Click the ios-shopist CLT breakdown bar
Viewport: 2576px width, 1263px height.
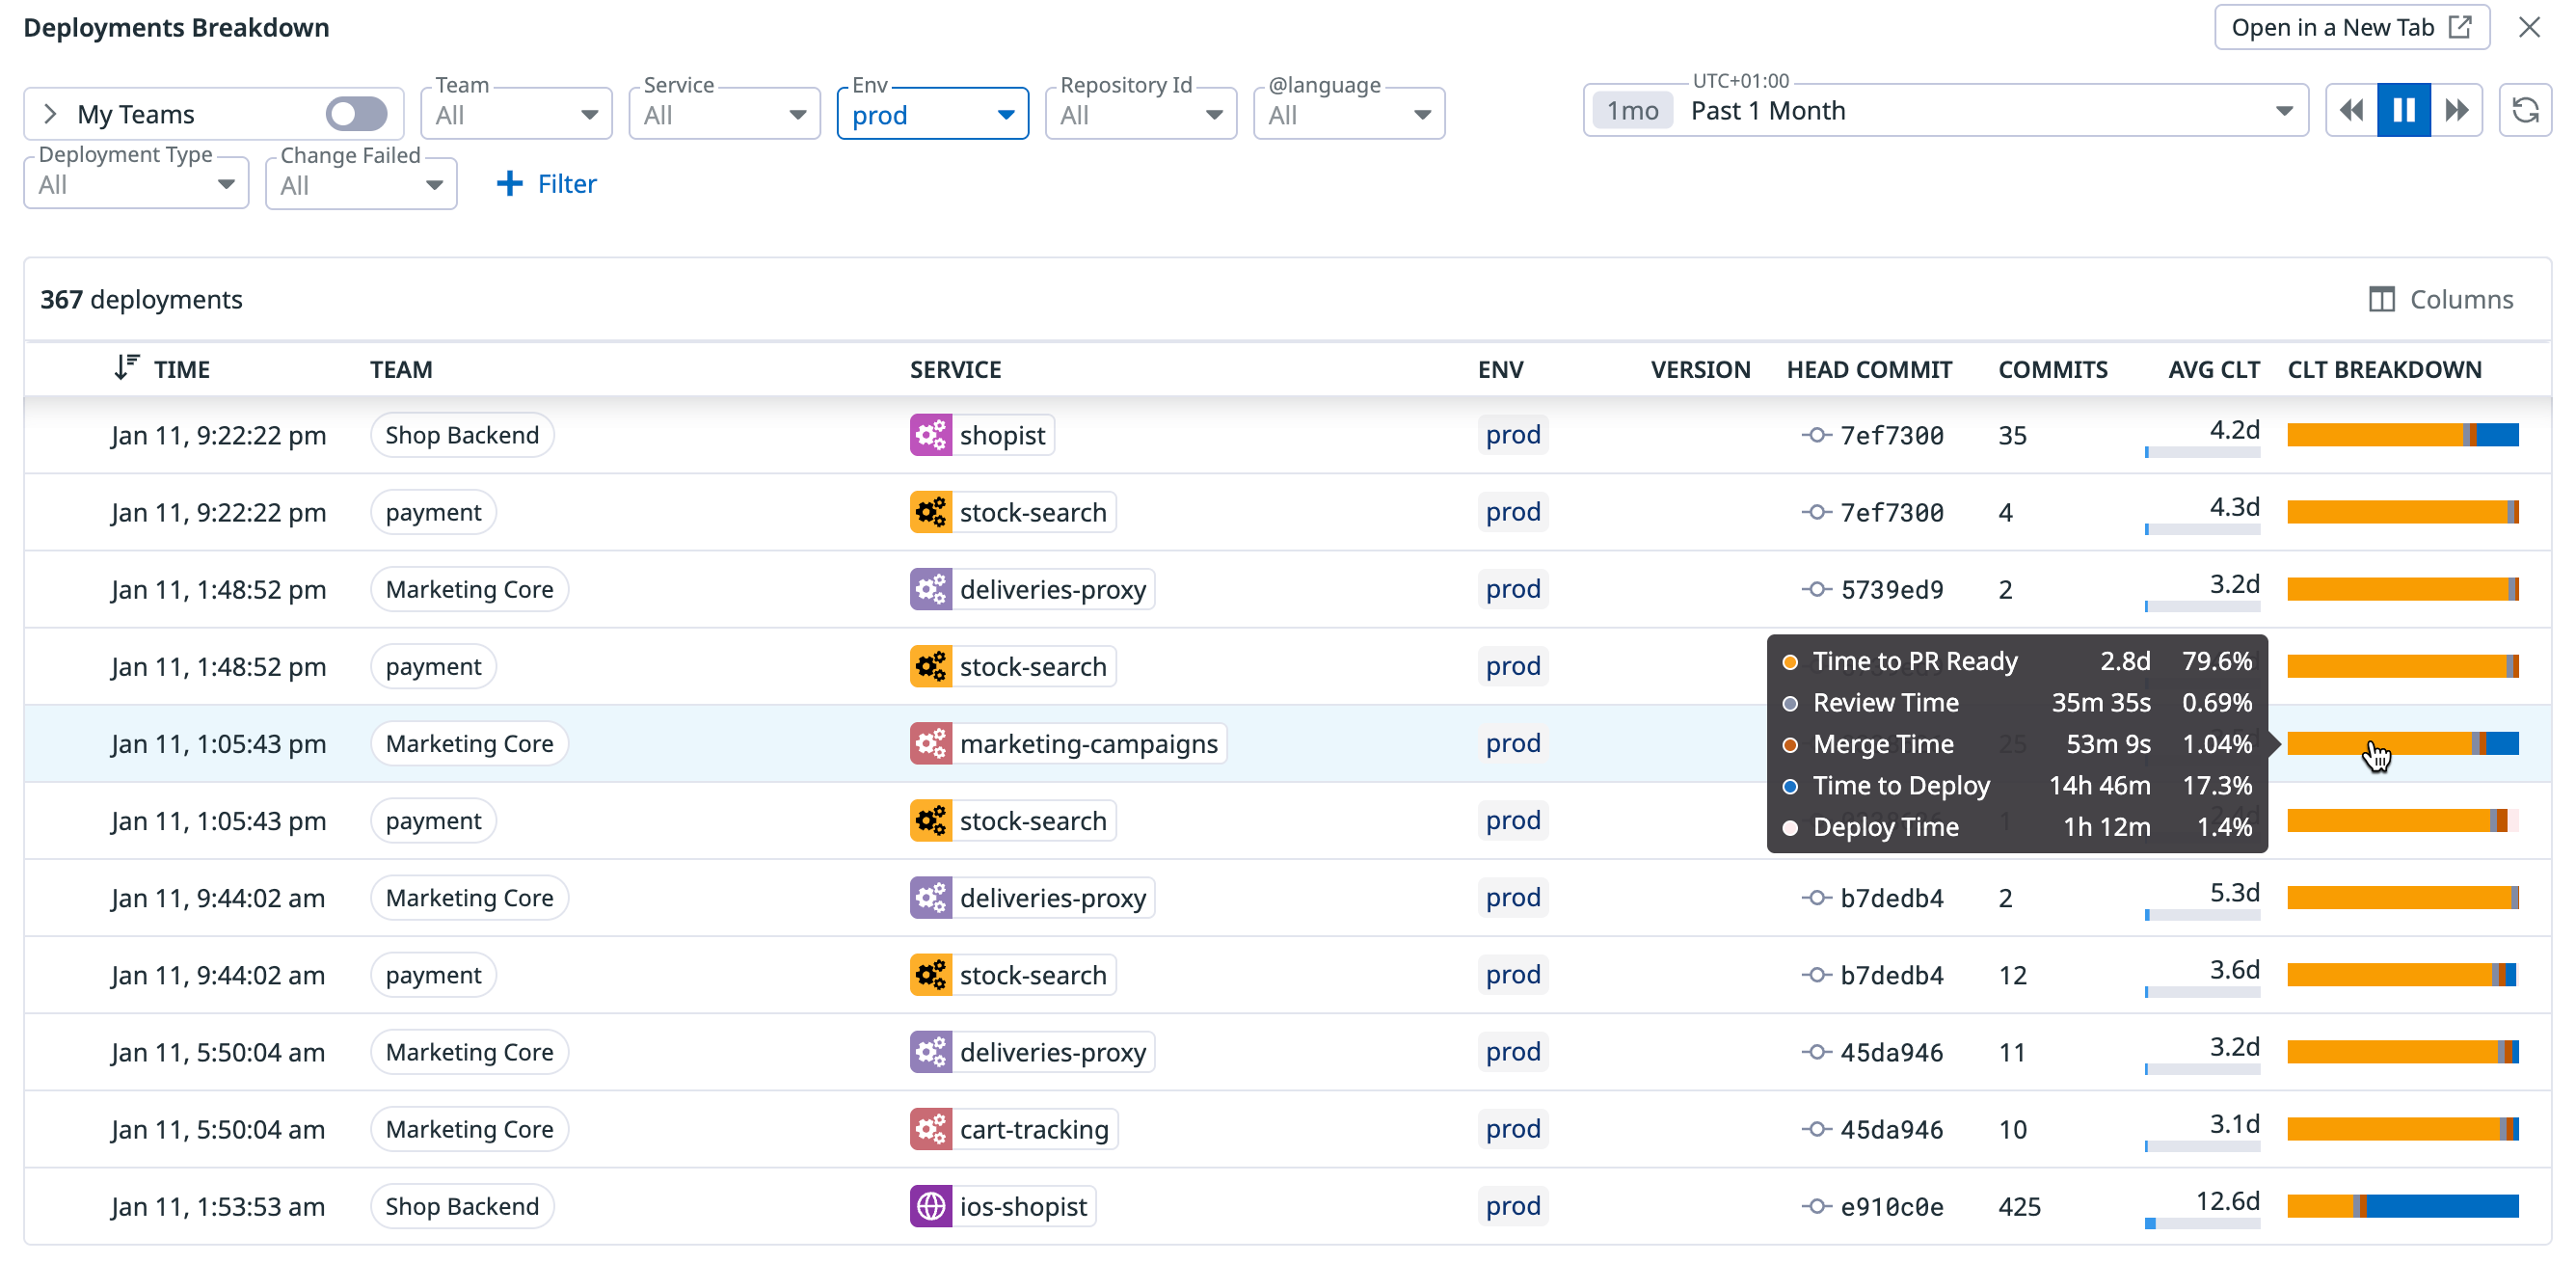pos(2402,1206)
